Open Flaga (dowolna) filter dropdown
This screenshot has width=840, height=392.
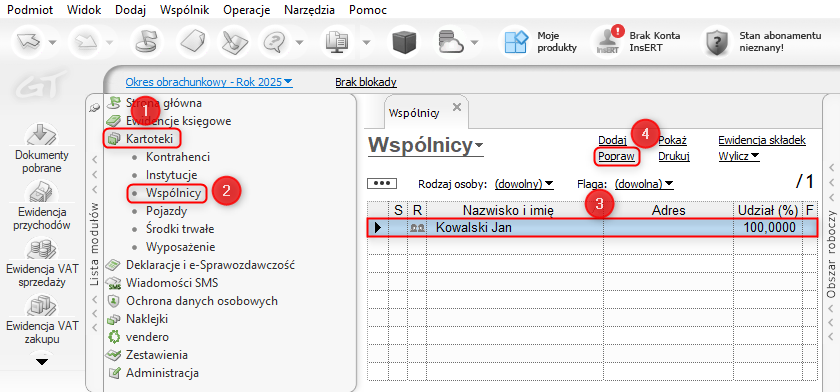point(644,184)
